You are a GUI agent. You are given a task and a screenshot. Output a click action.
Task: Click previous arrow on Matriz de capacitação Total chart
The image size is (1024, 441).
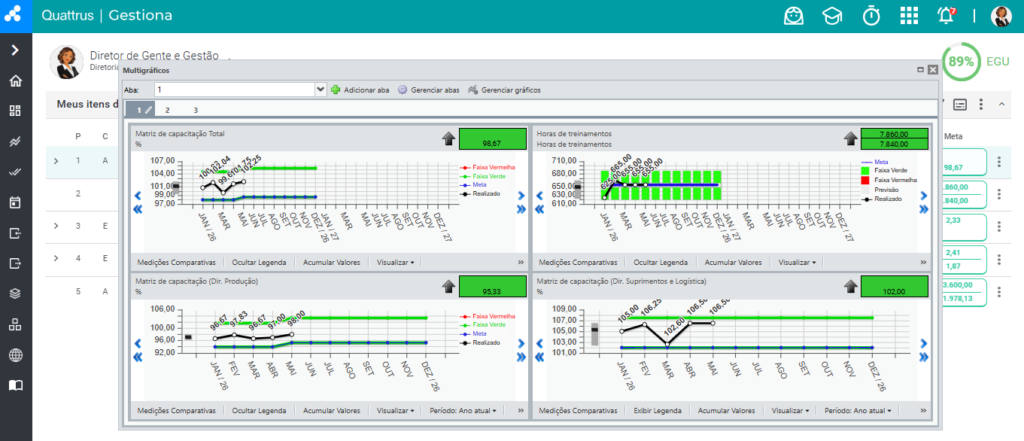click(138, 195)
